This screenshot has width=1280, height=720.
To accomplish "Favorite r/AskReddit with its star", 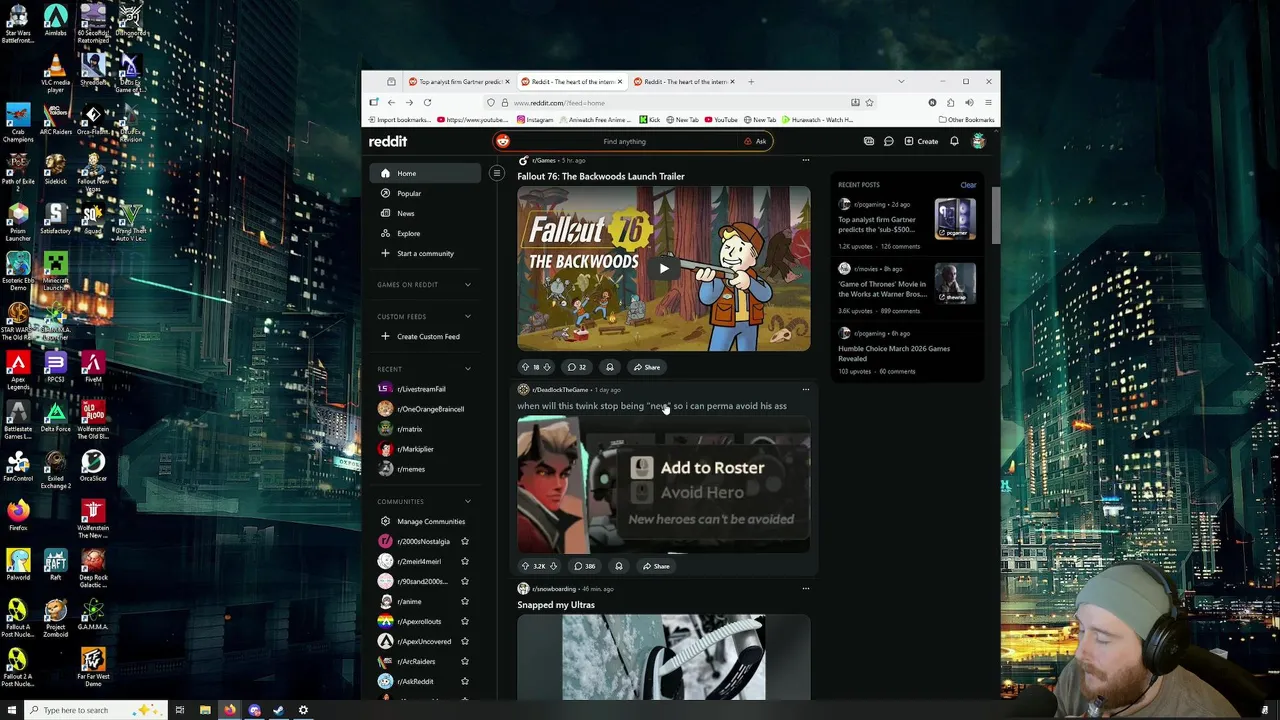I will 464,681.
